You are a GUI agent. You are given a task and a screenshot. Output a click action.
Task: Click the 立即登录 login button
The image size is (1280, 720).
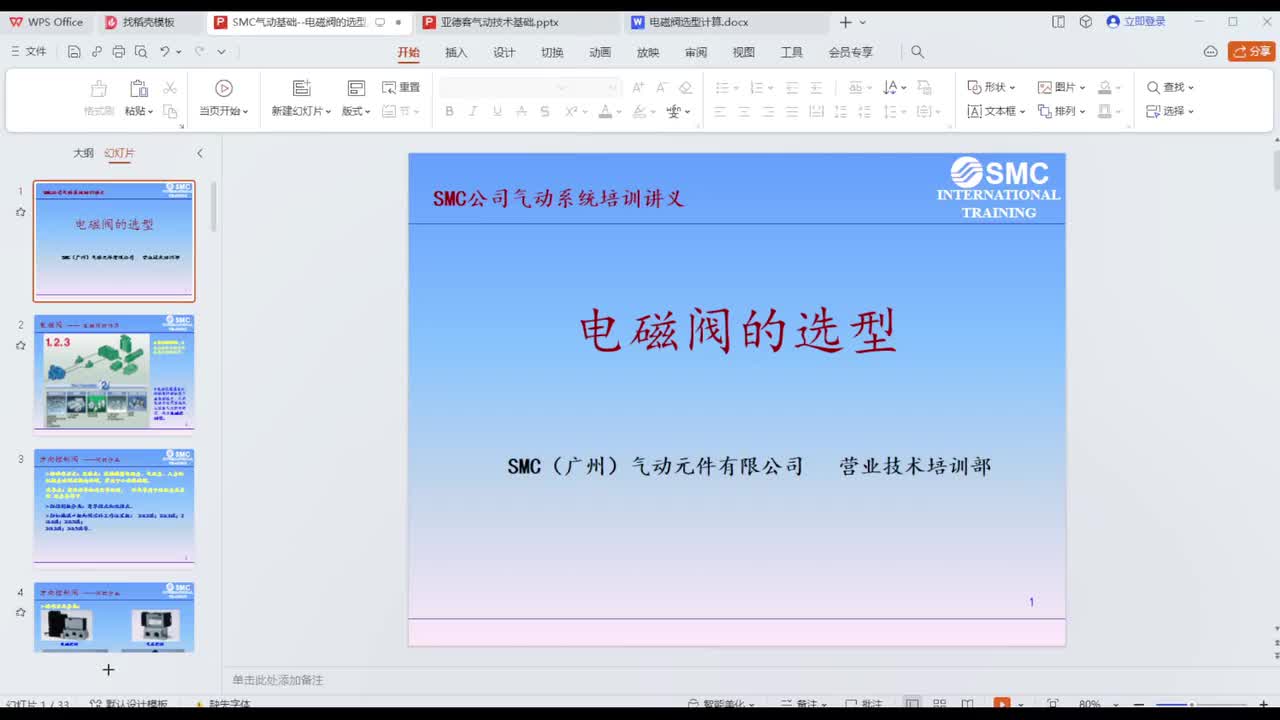[1136, 21]
